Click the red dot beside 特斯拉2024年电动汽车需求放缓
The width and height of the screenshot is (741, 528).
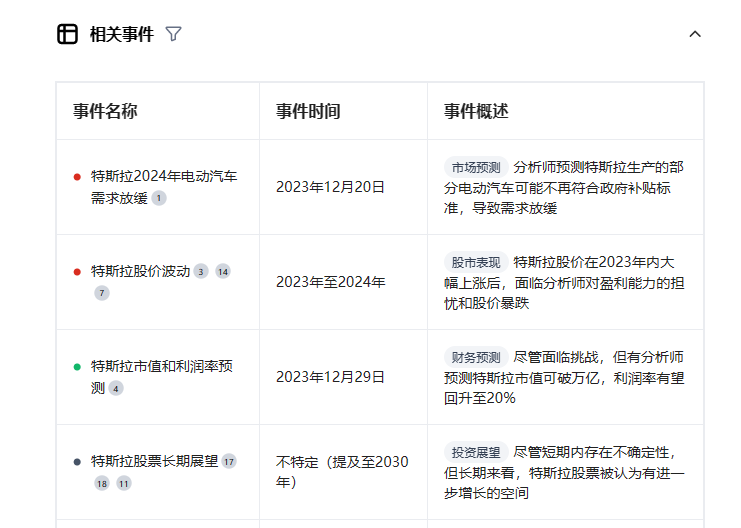78,177
